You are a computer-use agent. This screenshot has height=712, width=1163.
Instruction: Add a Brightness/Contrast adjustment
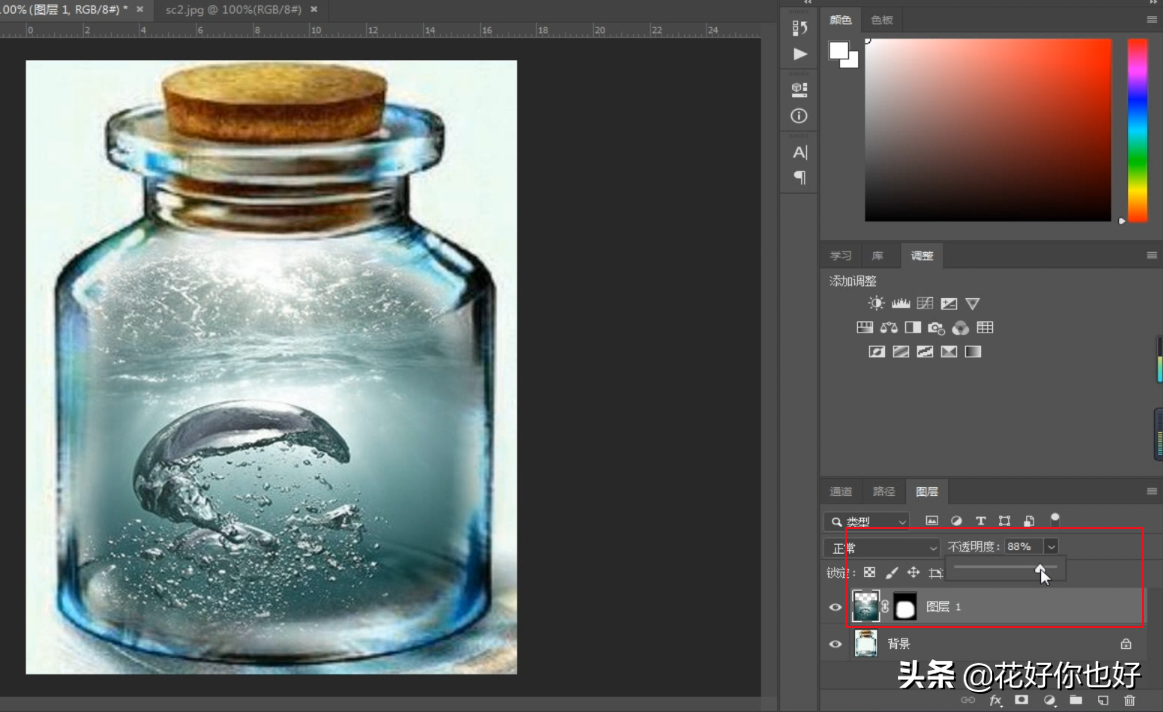point(877,303)
